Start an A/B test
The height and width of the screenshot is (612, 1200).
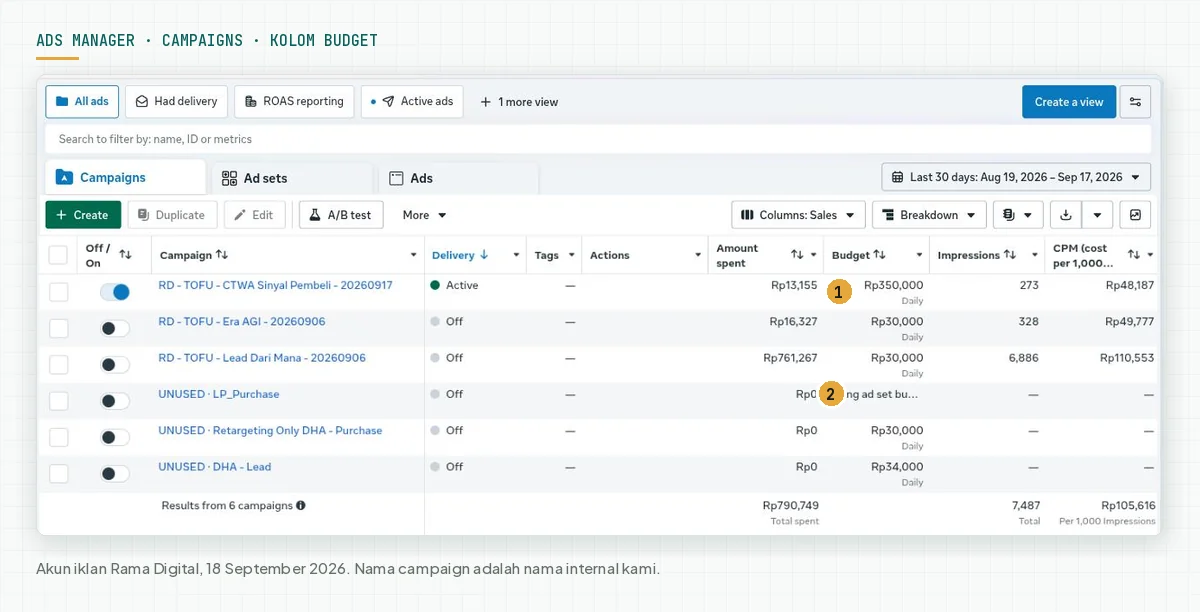tap(341, 215)
